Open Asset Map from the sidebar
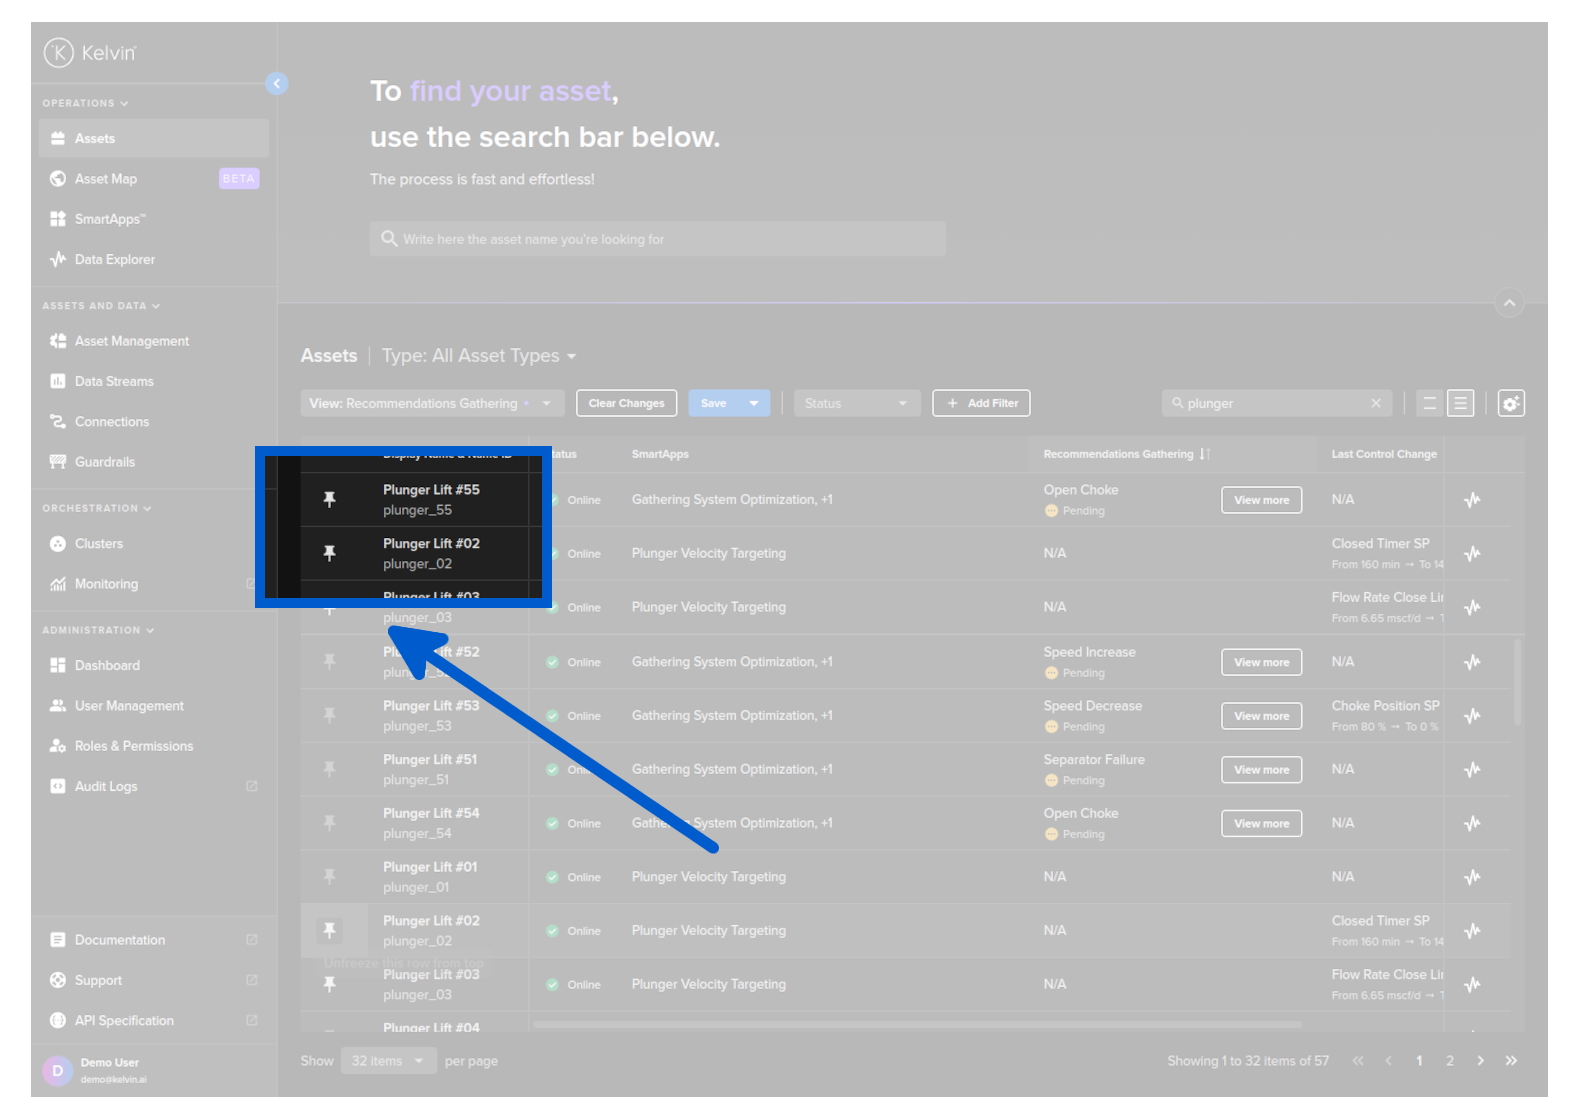 106,179
